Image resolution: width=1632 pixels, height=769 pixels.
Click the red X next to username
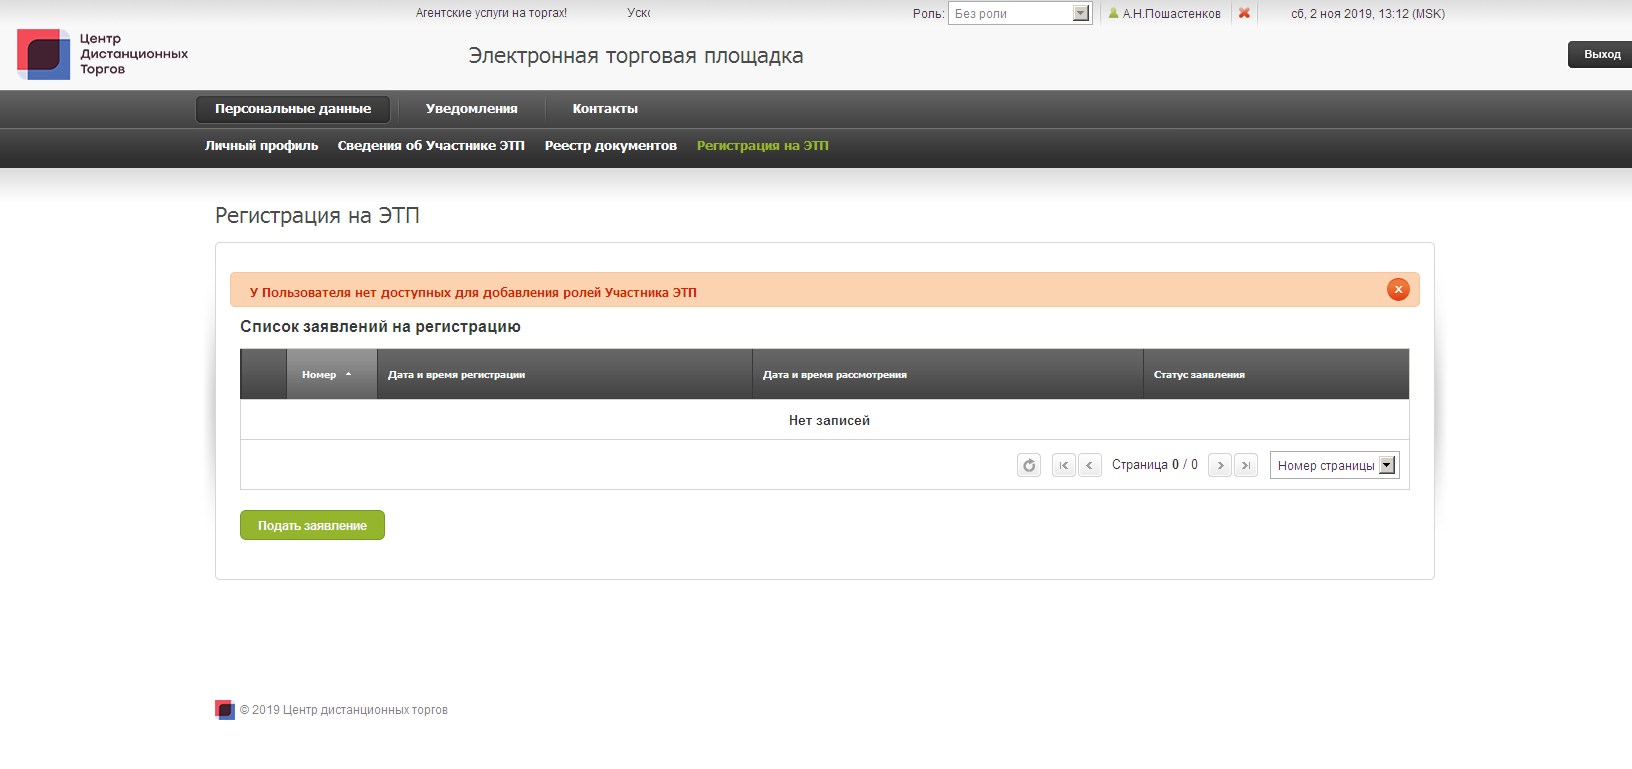[1244, 13]
